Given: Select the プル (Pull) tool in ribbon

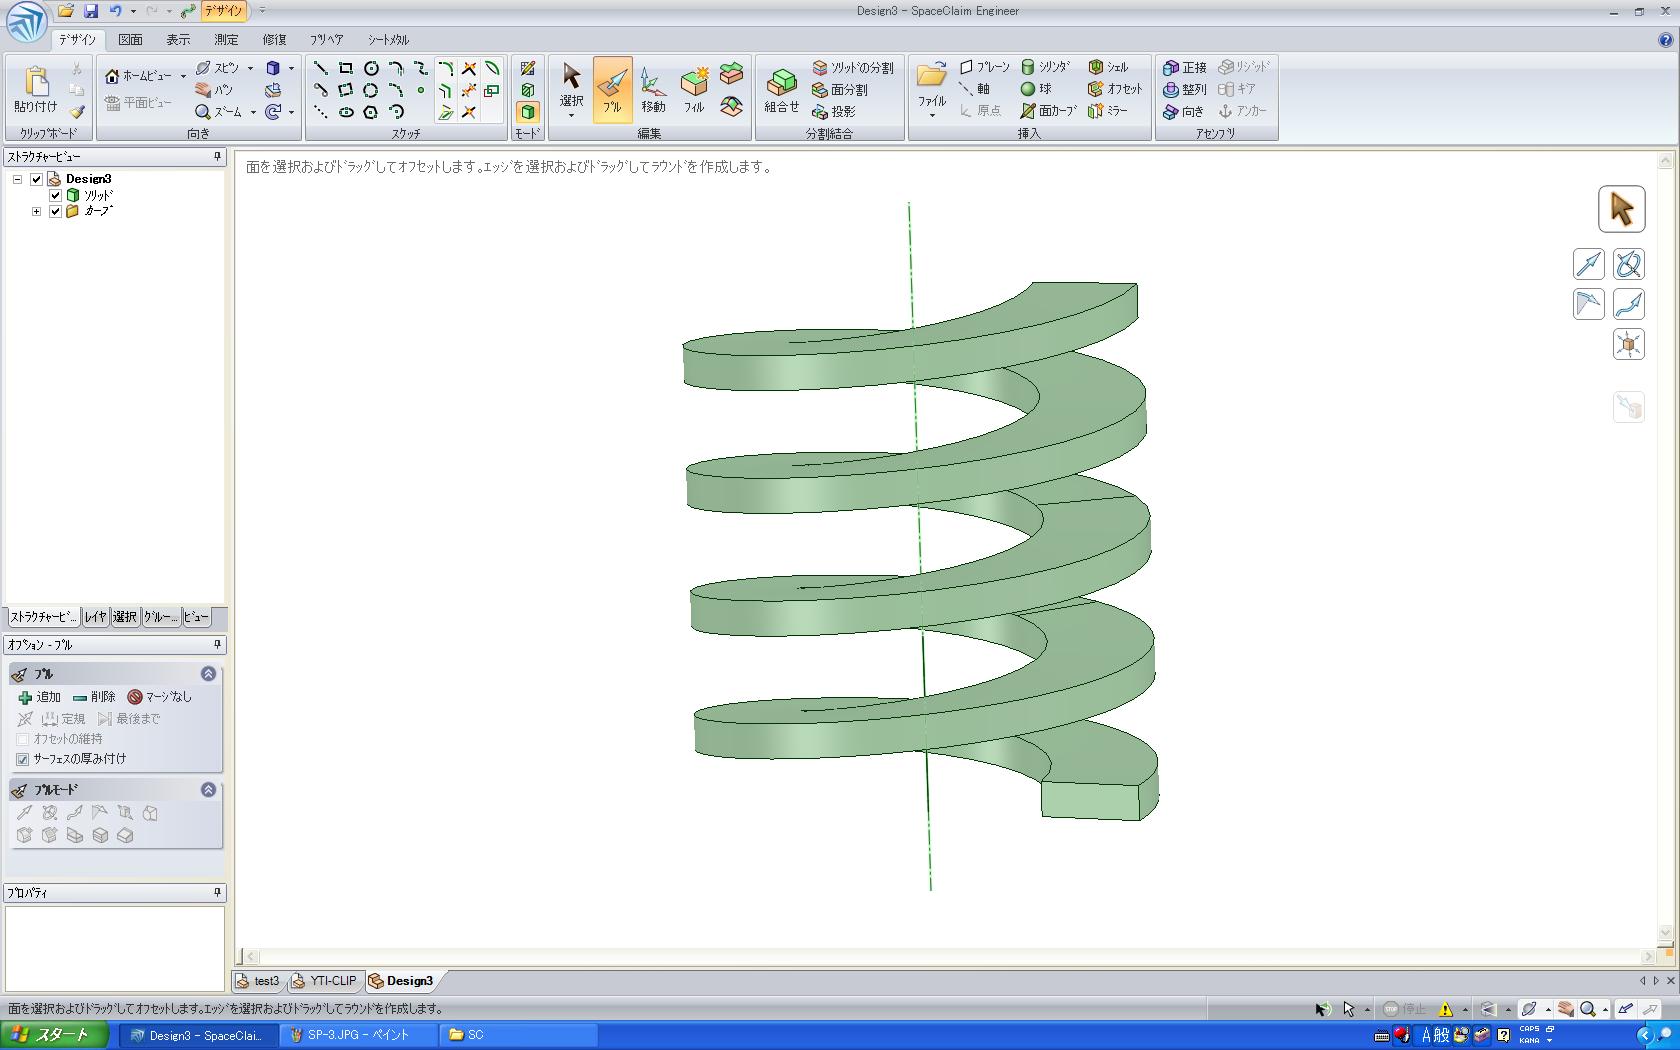Looking at the screenshot, I should [x=612, y=89].
